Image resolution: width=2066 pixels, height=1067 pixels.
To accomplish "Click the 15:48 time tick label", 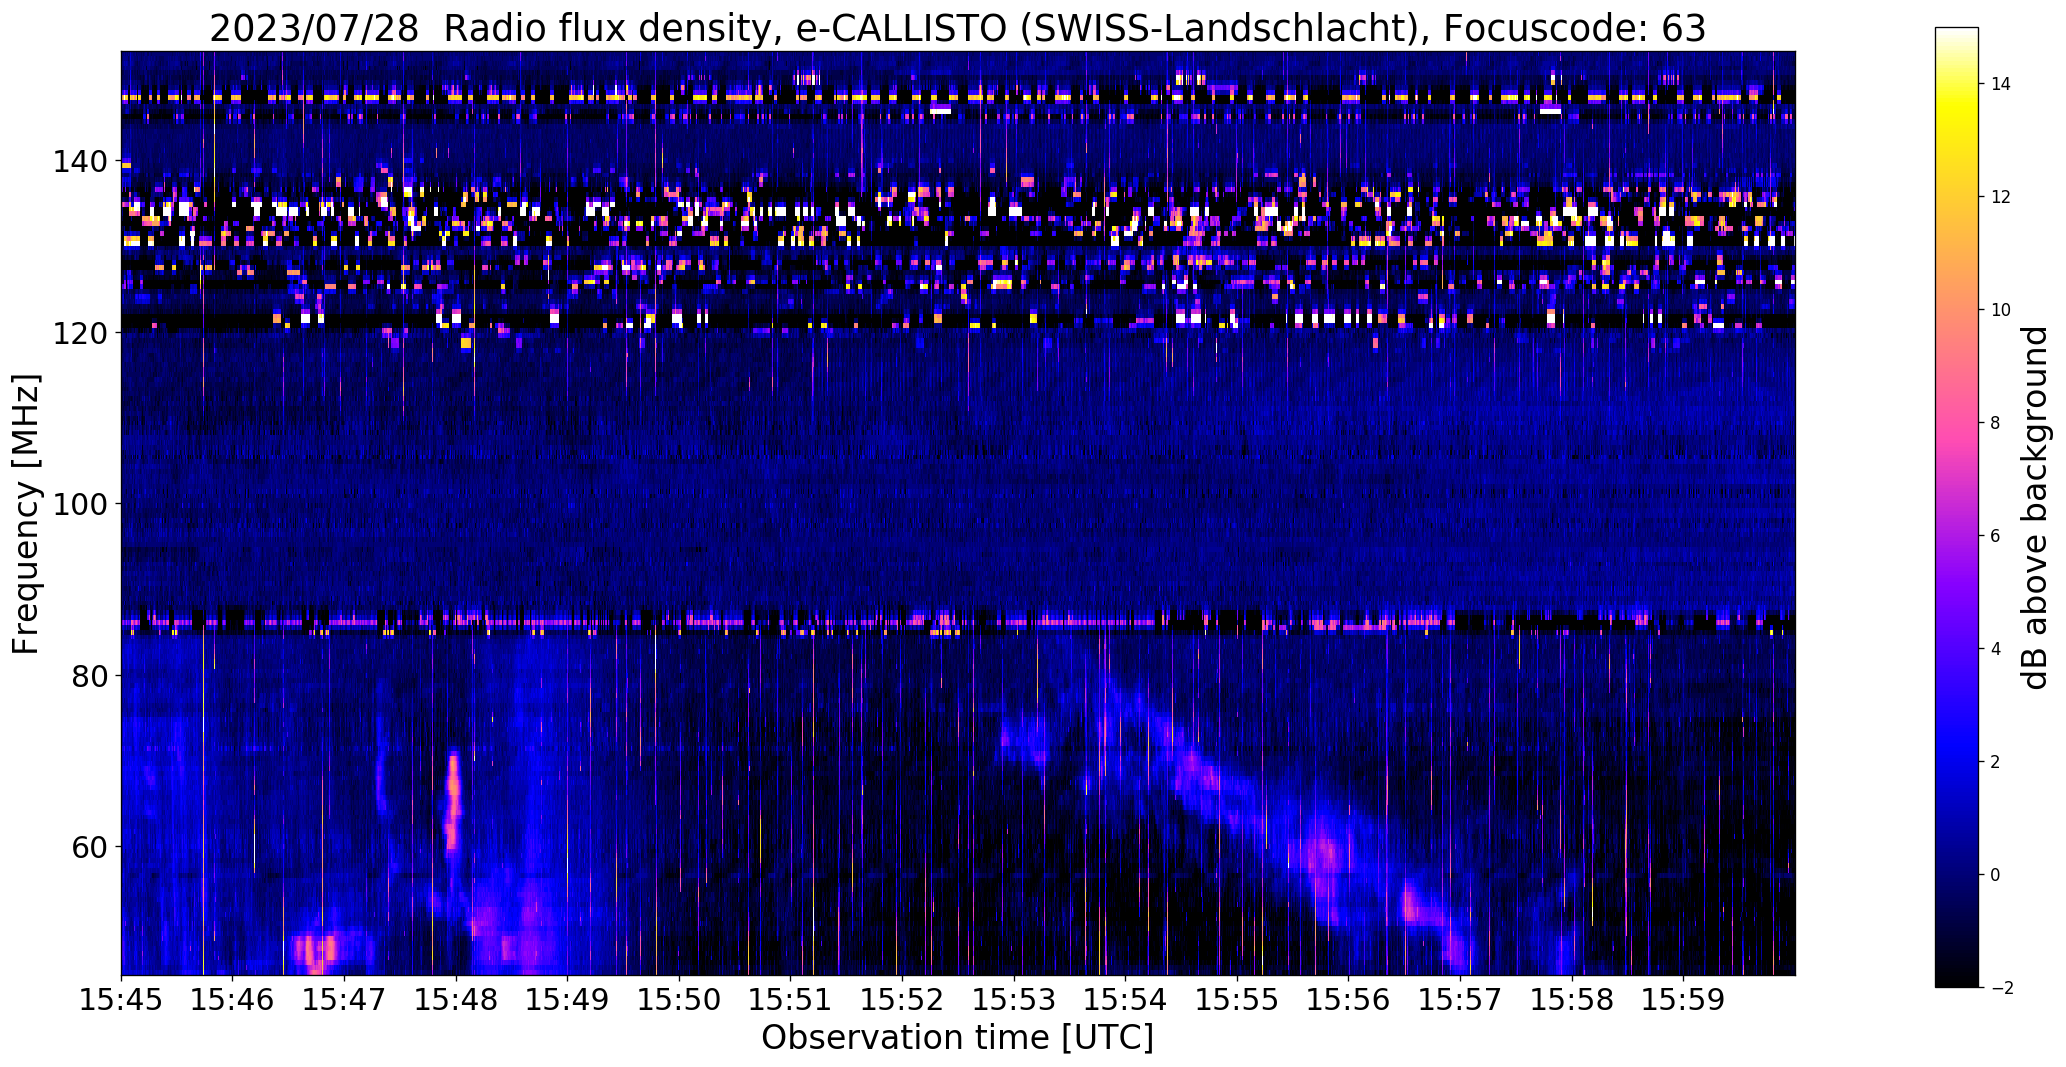I will [x=456, y=1000].
